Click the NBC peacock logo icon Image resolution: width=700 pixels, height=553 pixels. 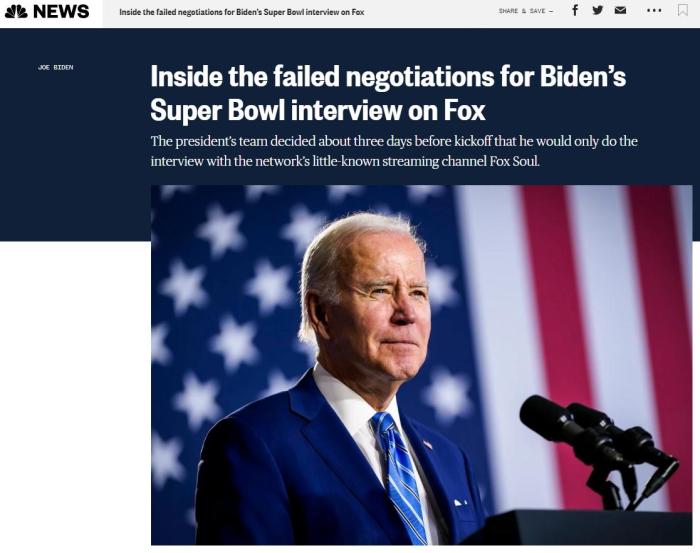(x=16, y=12)
